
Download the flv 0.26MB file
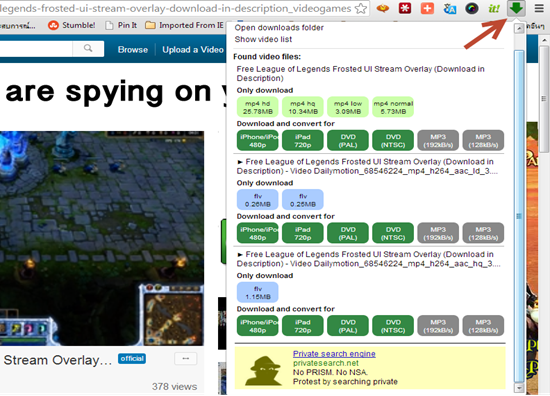point(257,200)
